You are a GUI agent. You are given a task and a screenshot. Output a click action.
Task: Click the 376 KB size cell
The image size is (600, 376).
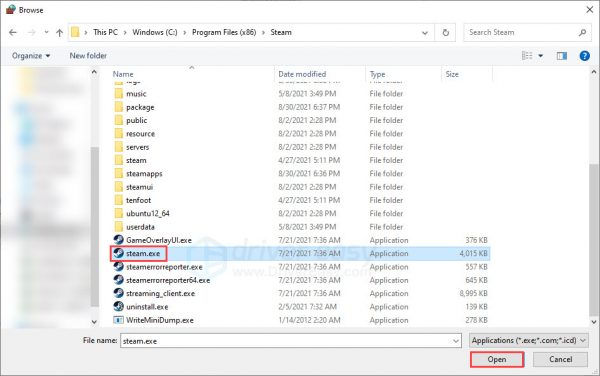point(476,240)
